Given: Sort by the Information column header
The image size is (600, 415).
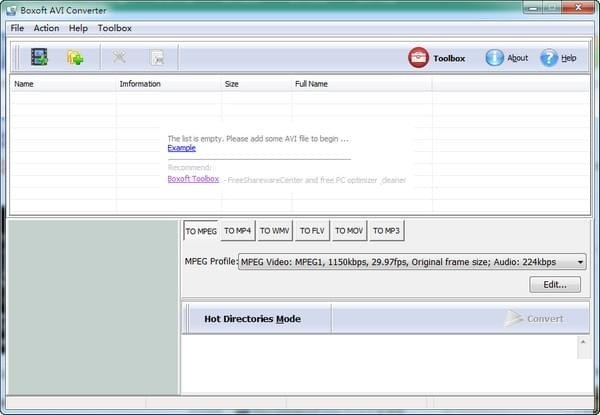Looking at the screenshot, I should click(169, 84).
